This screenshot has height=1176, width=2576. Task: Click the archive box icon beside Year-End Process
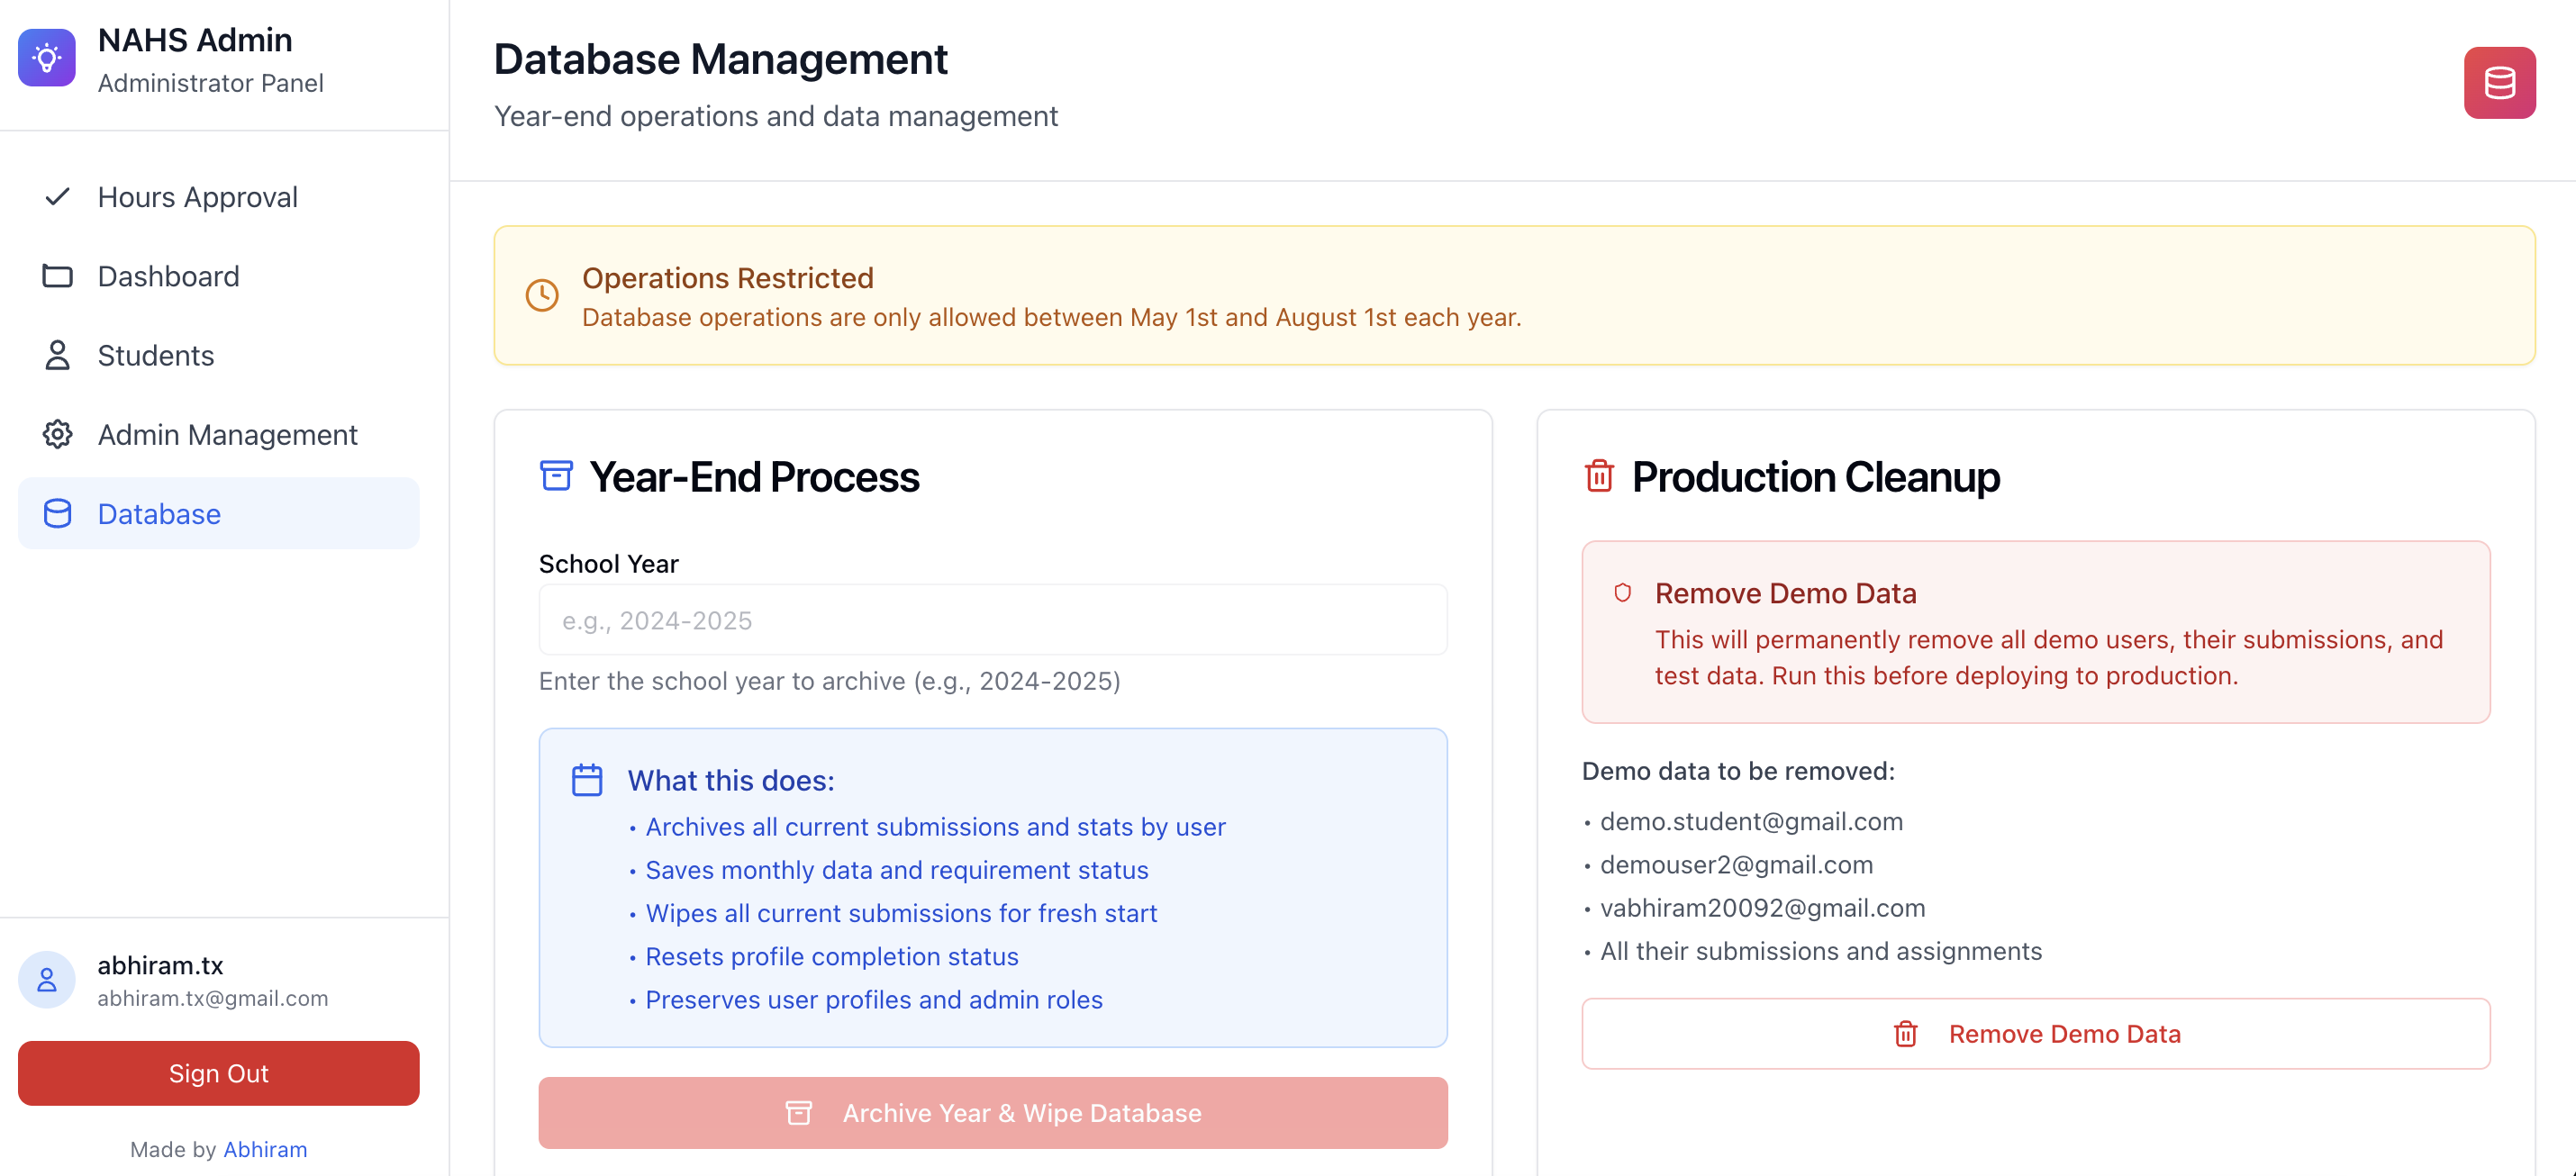(x=556, y=477)
